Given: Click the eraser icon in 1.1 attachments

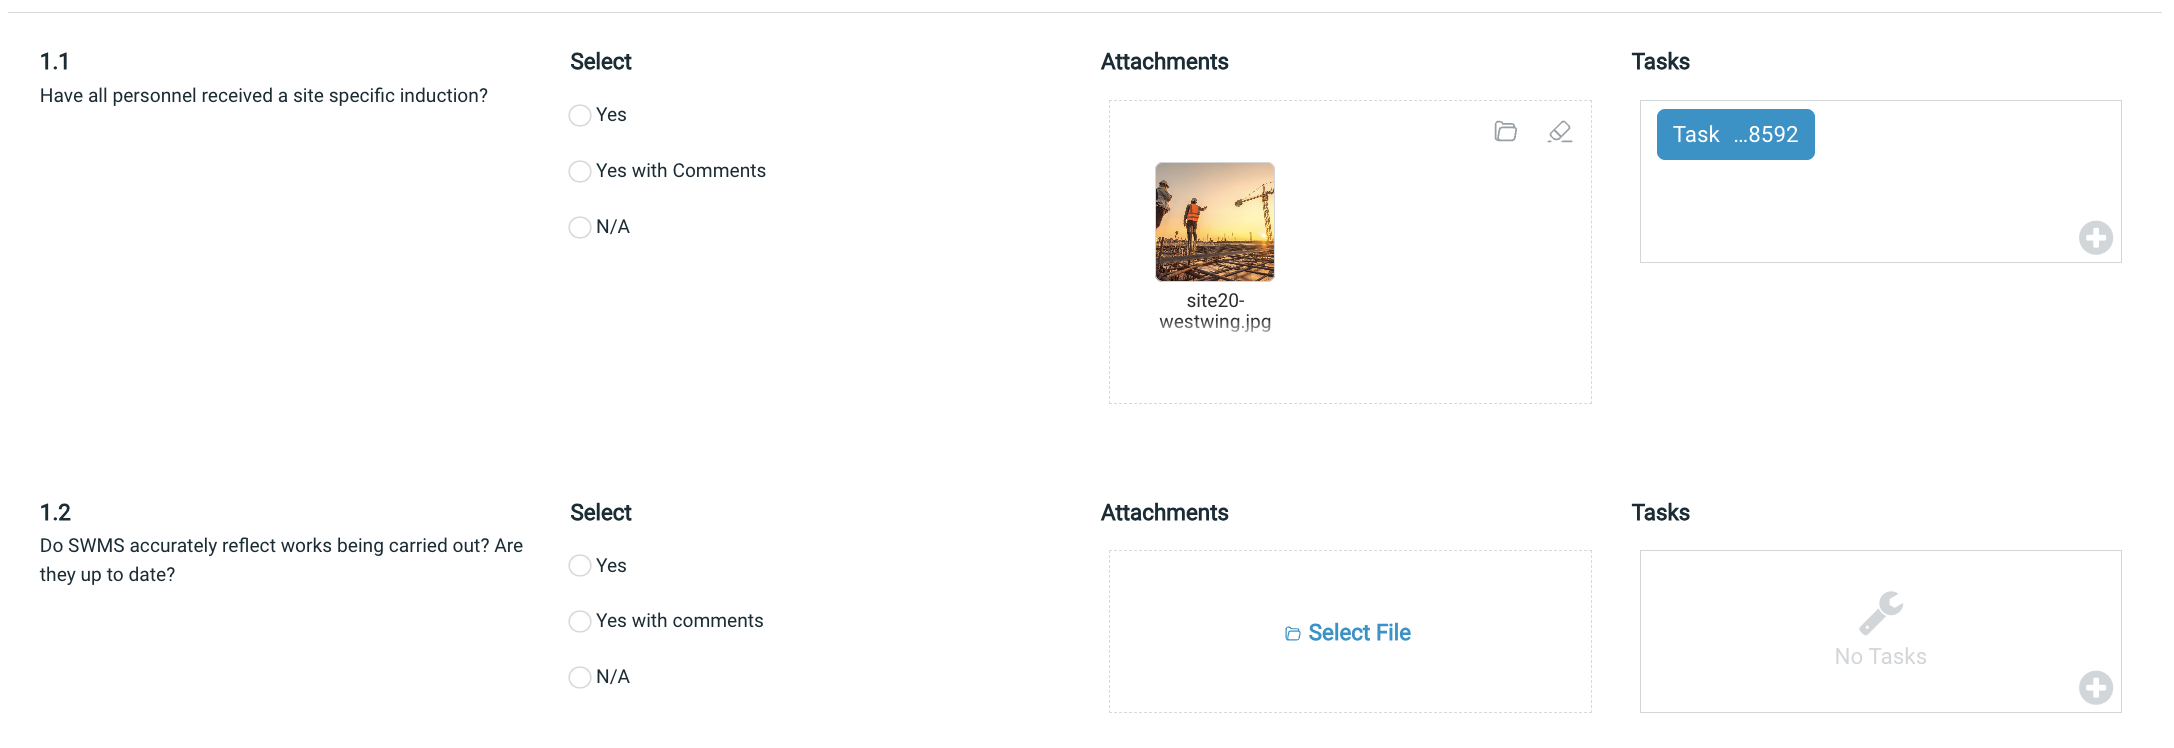Looking at the screenshot, I should (1559, 131).
